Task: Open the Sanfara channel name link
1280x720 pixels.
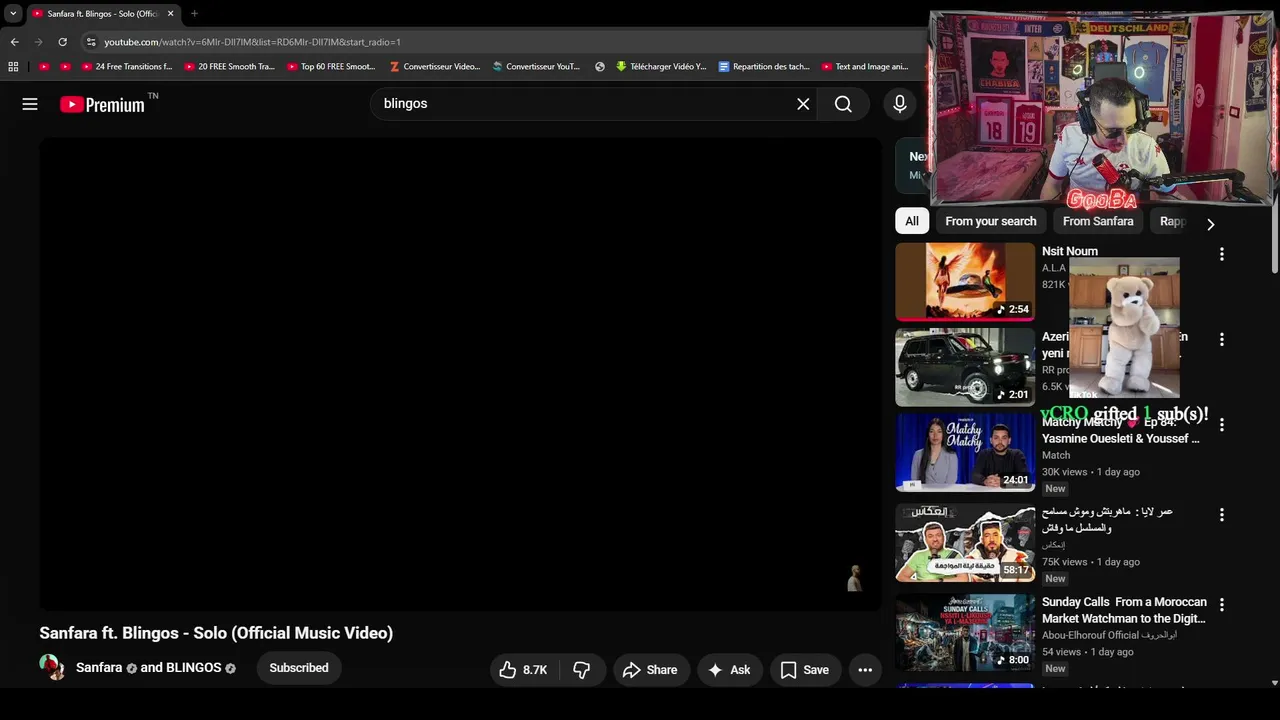Action: point(99,668)
